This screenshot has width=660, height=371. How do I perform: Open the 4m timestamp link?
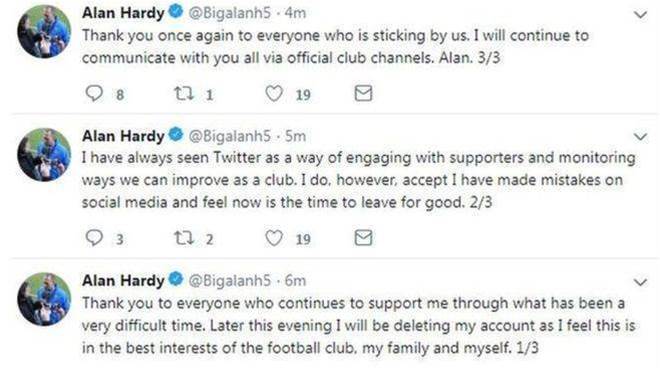click(295, 13)
